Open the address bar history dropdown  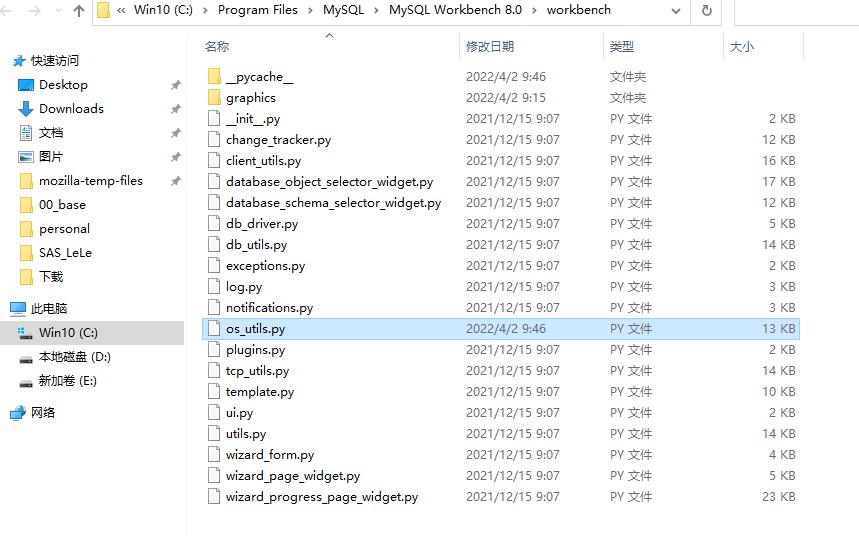[675, 11]
